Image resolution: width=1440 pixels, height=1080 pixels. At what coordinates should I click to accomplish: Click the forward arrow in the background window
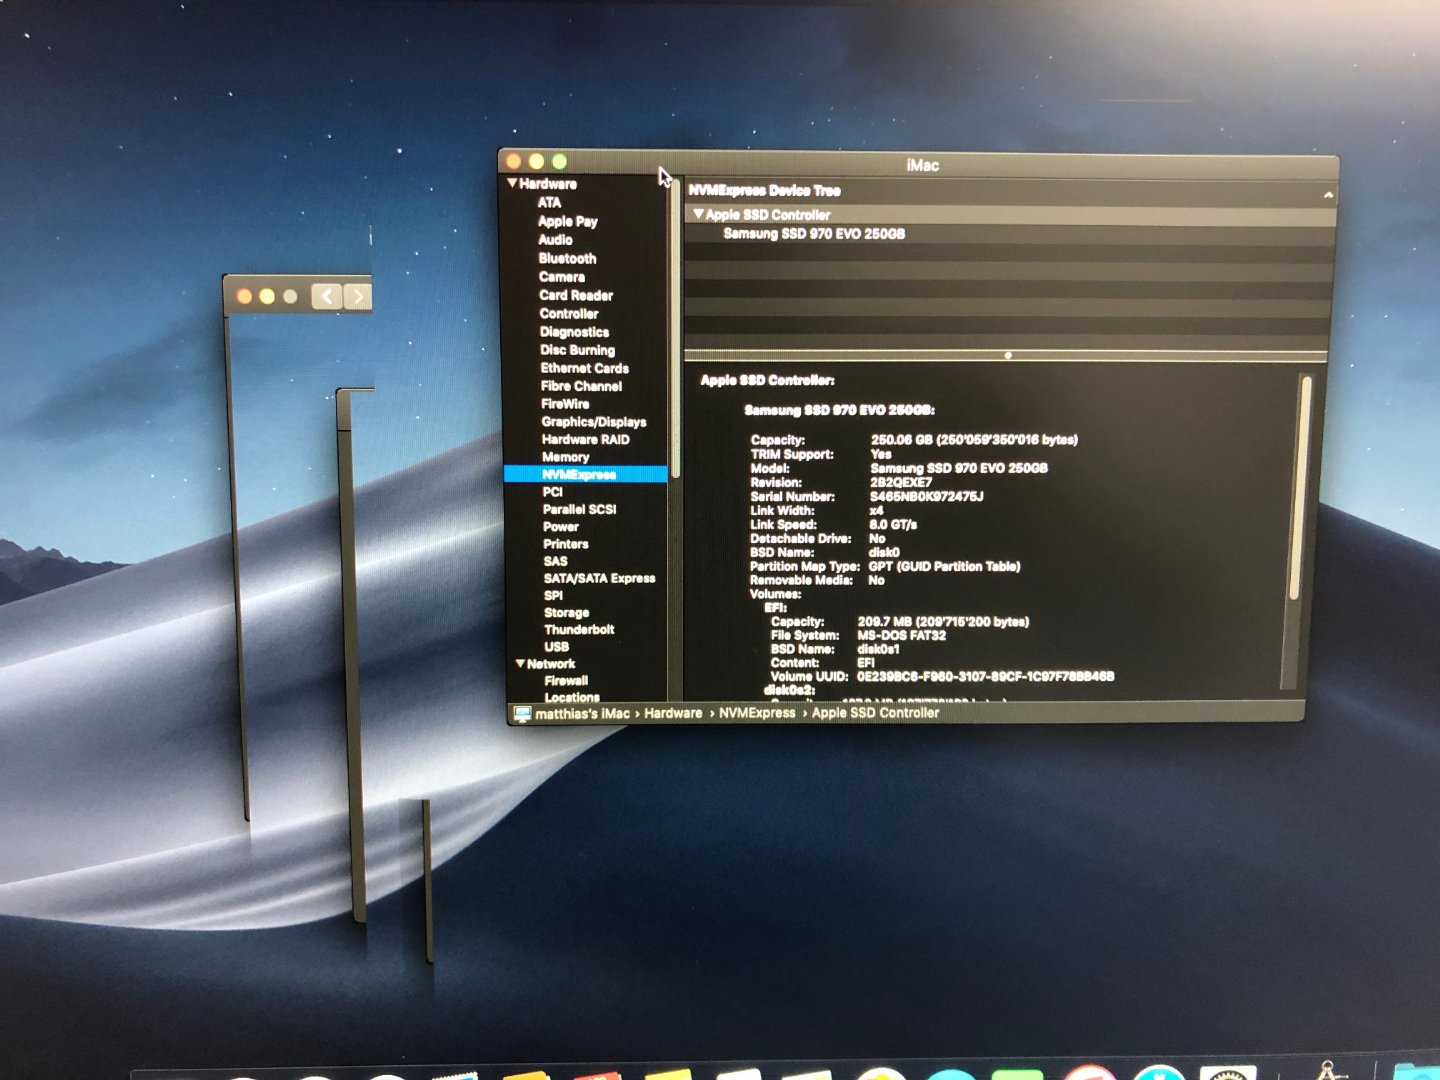click(x=358, y=296)
